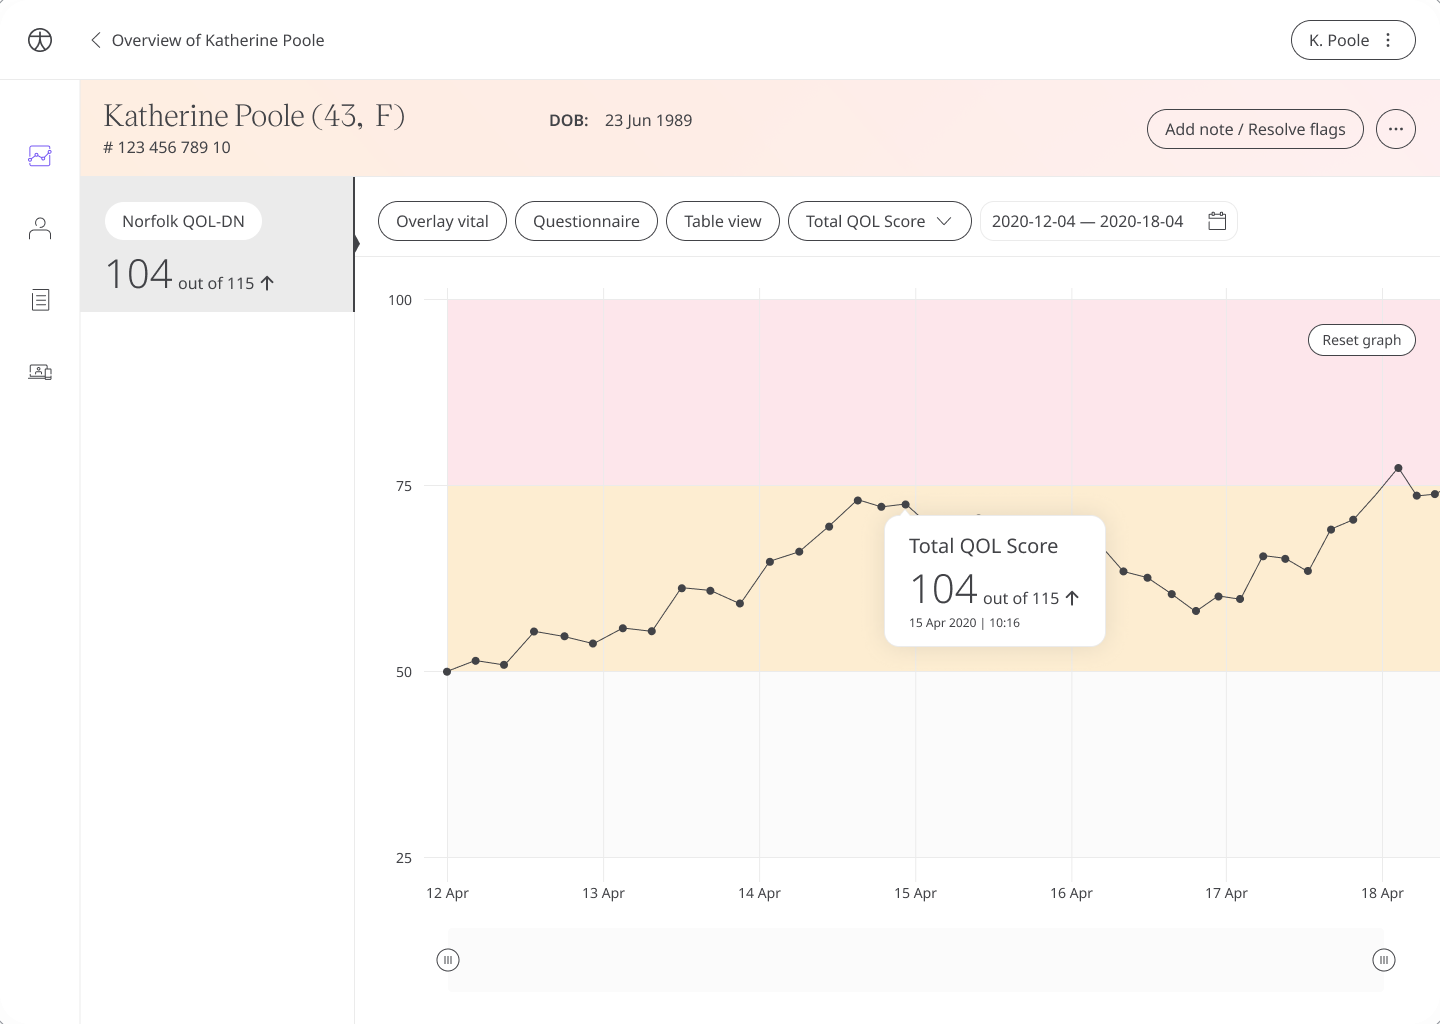This screenshot has height=1024, width=1440.
Task: Open the documents list sidebar icon
Action: pos(40,300)
